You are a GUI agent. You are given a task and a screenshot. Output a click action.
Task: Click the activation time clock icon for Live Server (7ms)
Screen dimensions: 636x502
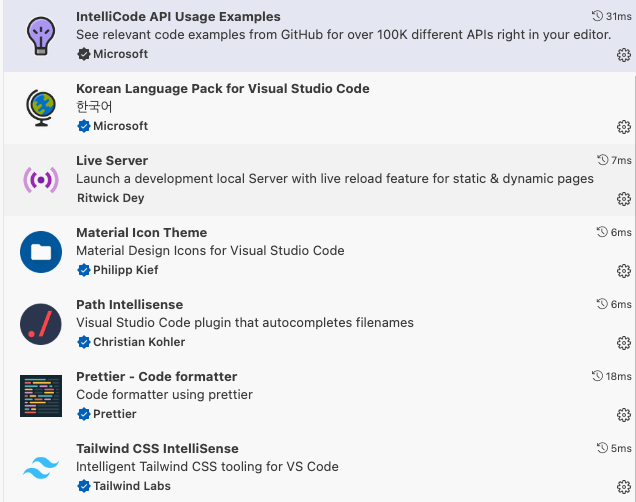point(602,160)
